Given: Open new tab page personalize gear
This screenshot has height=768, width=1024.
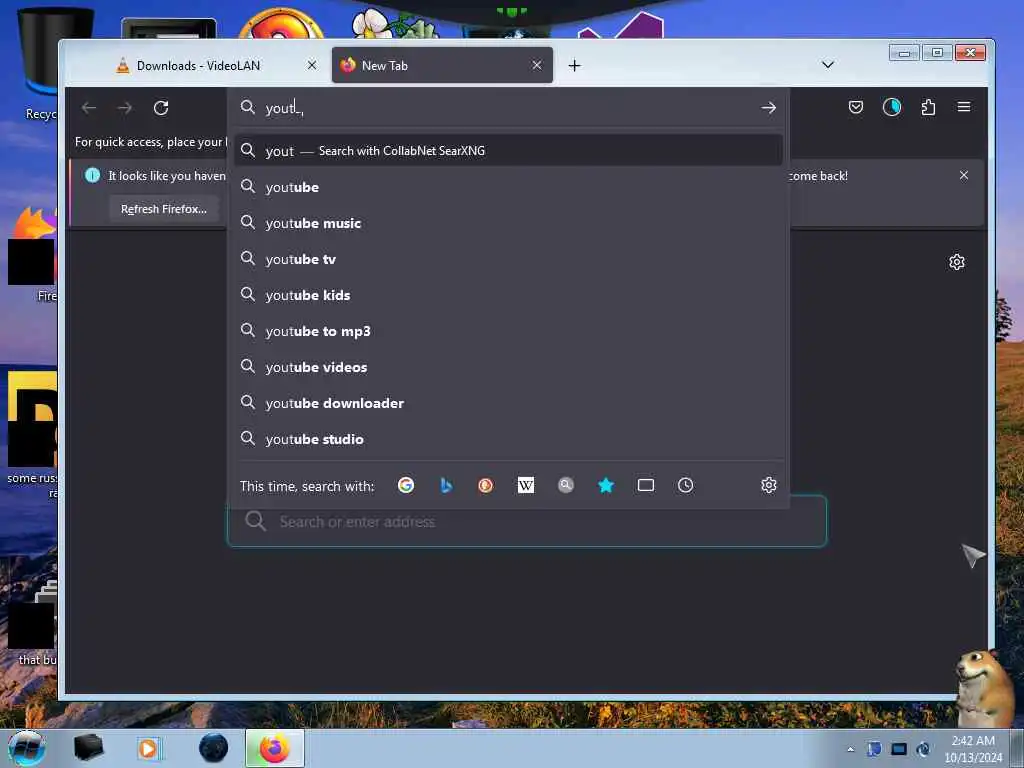Looking at the screenshot, I should click(x=957, y=263).
